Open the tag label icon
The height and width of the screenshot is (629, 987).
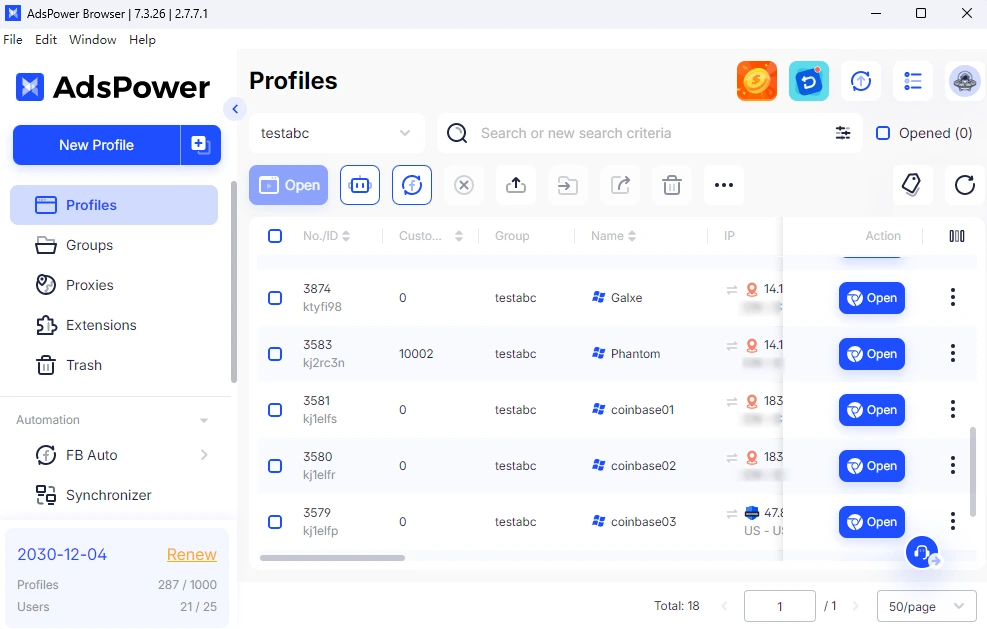pos(911,185)
